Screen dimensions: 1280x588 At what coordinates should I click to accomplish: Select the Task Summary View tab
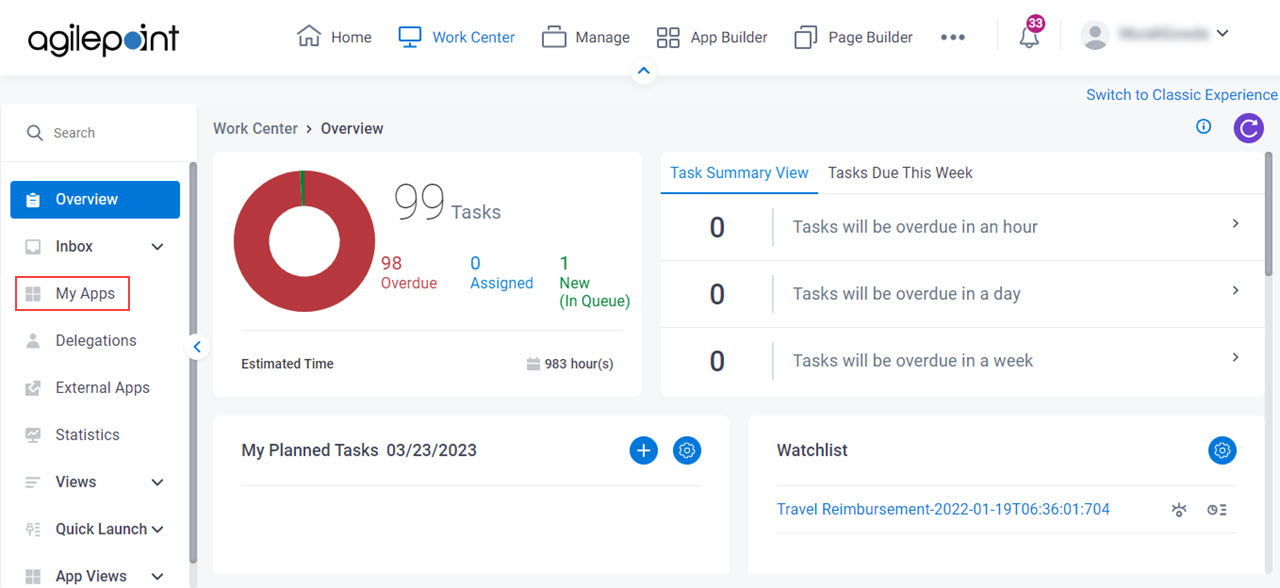click(x=739, y=173)
